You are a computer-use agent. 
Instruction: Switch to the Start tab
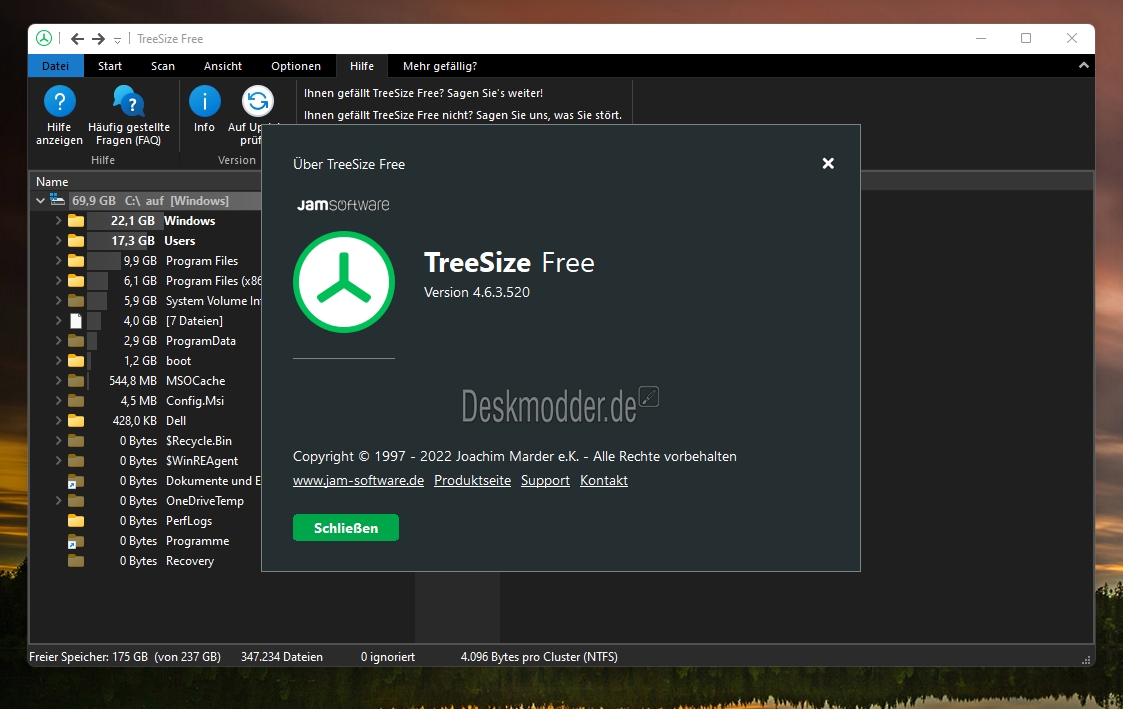click(x=110, y=66)
